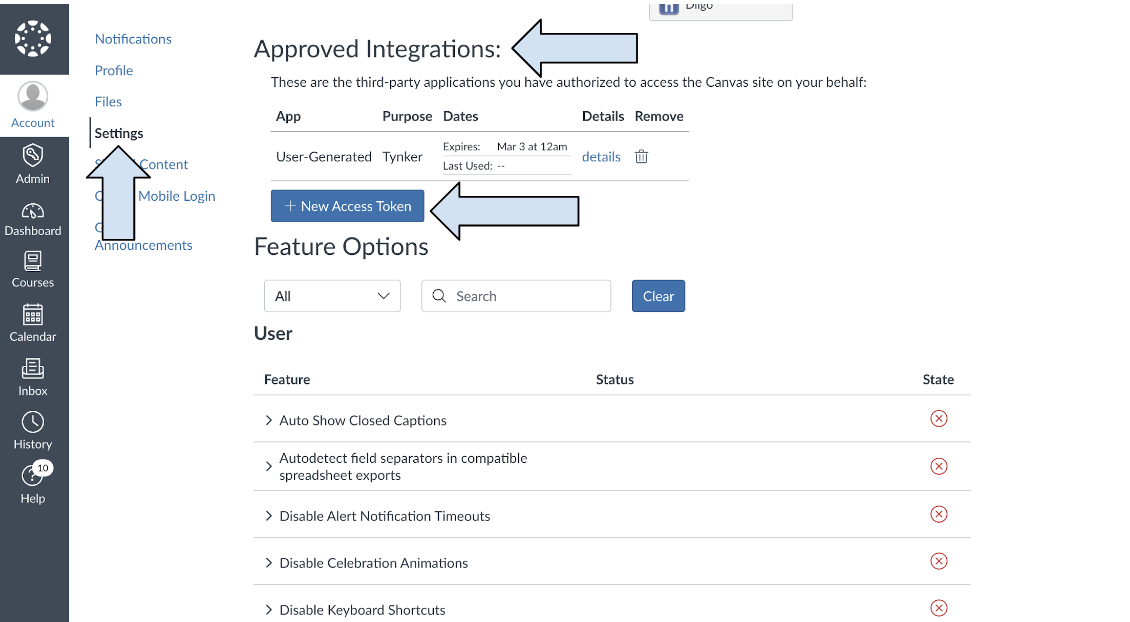Image resolution: width=1130 pixels, height=622 pixels.
Task: Open the Inbox icon
Action: [33, 369]
